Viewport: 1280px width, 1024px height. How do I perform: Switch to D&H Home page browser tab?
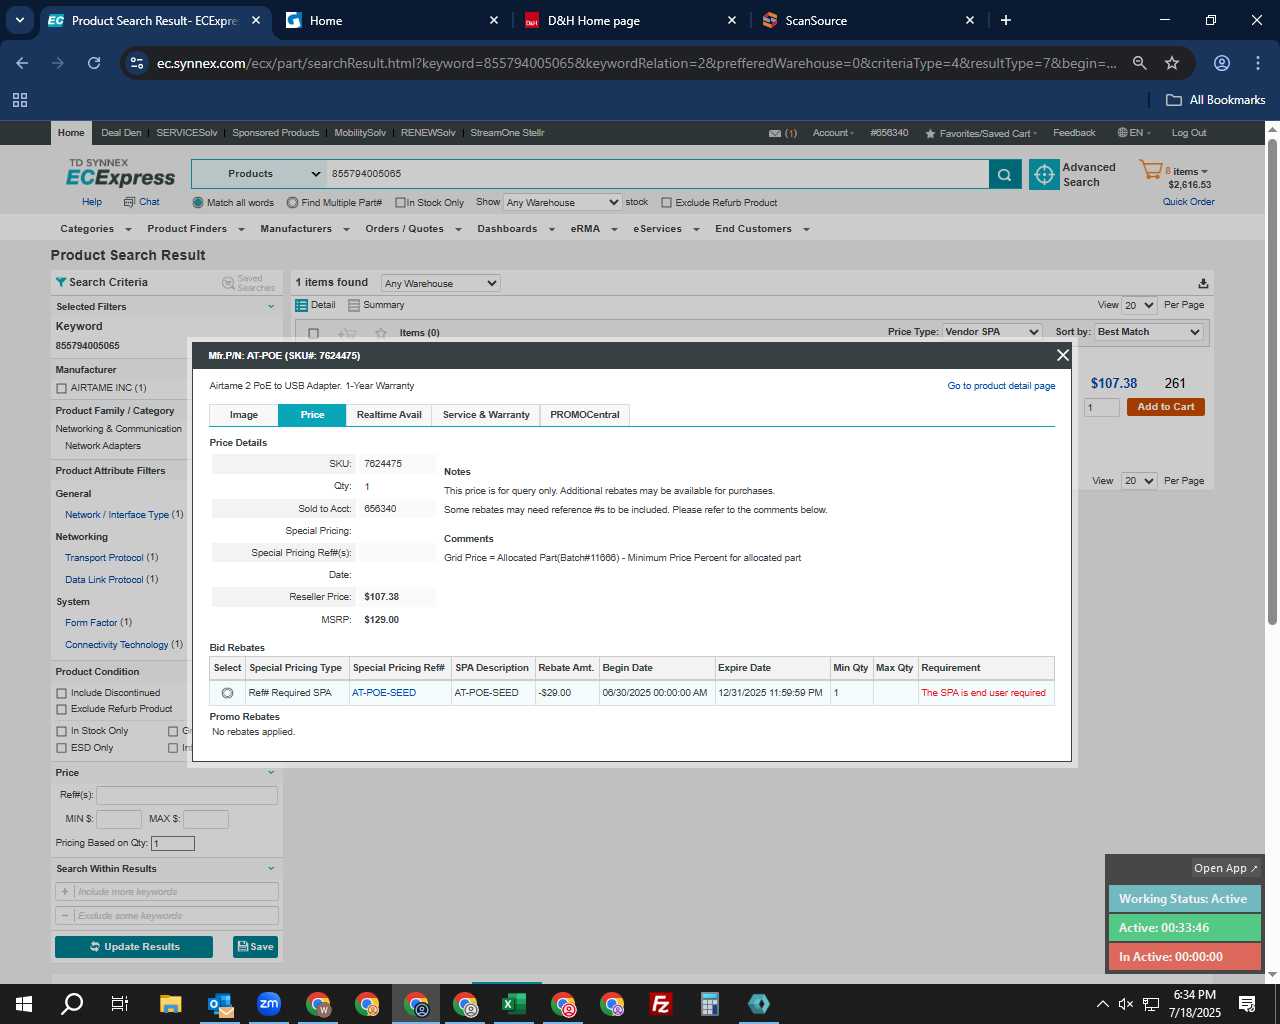(630, 20)
